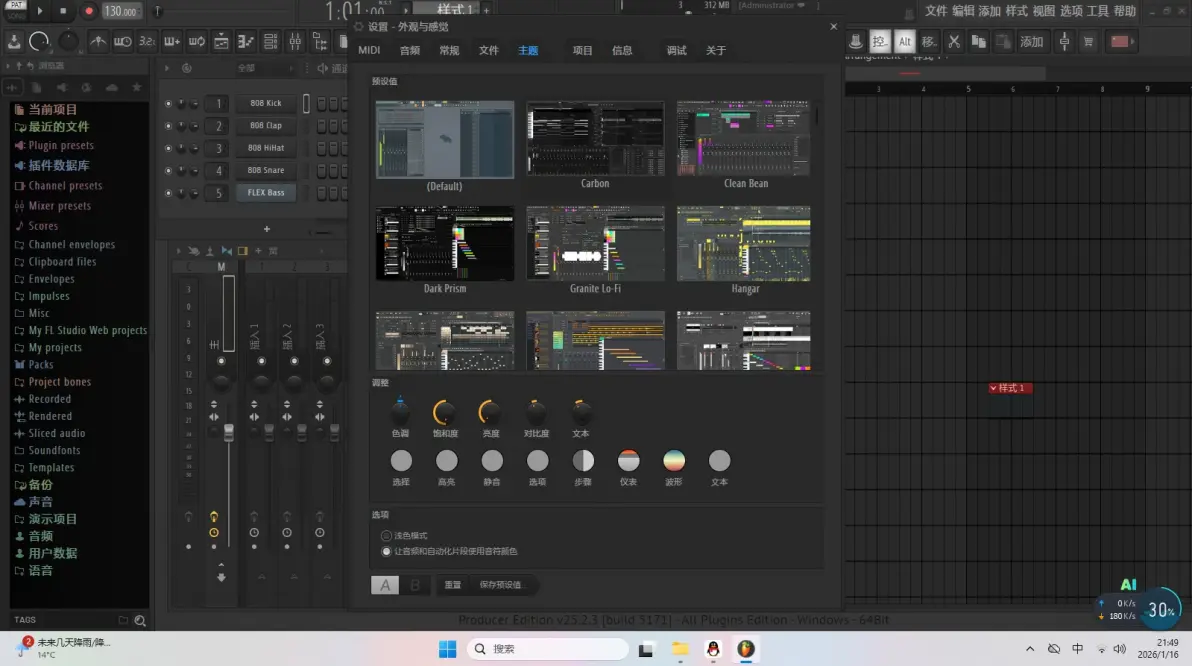Open the 文件 menu in main menu bar

click(x=936, y=11)
